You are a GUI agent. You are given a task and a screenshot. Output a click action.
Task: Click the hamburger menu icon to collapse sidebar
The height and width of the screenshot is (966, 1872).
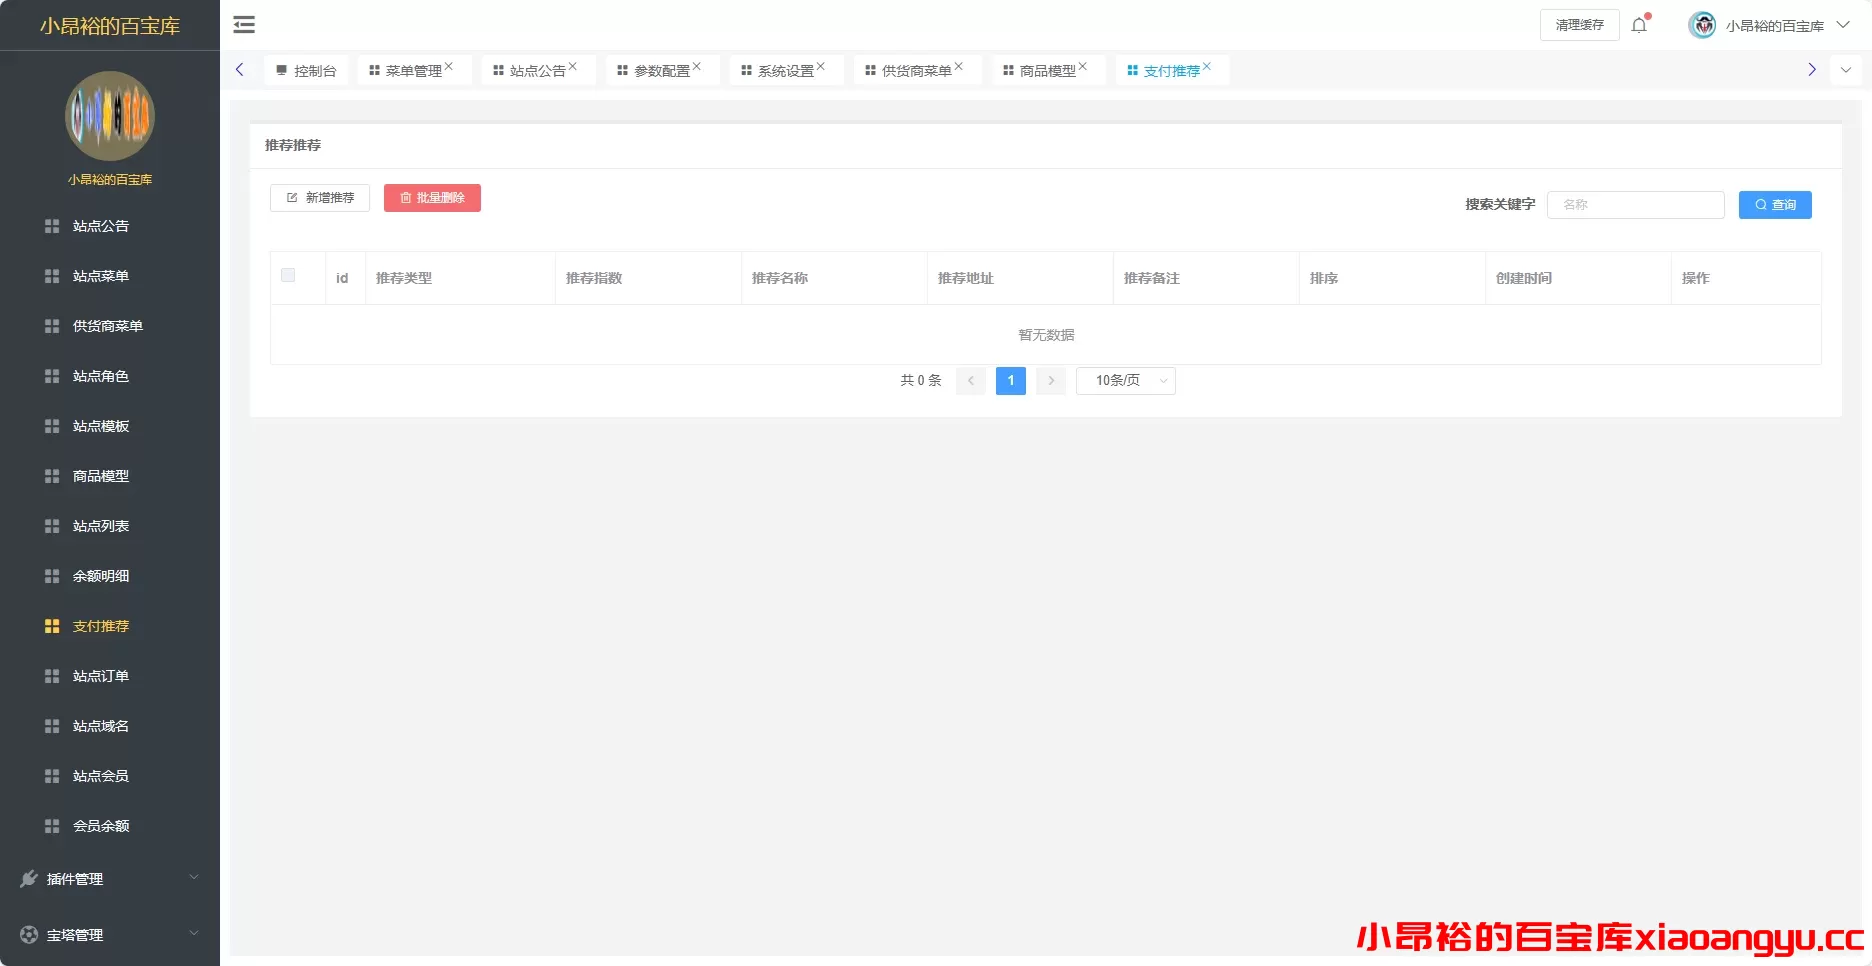click(x=243, y=24)
